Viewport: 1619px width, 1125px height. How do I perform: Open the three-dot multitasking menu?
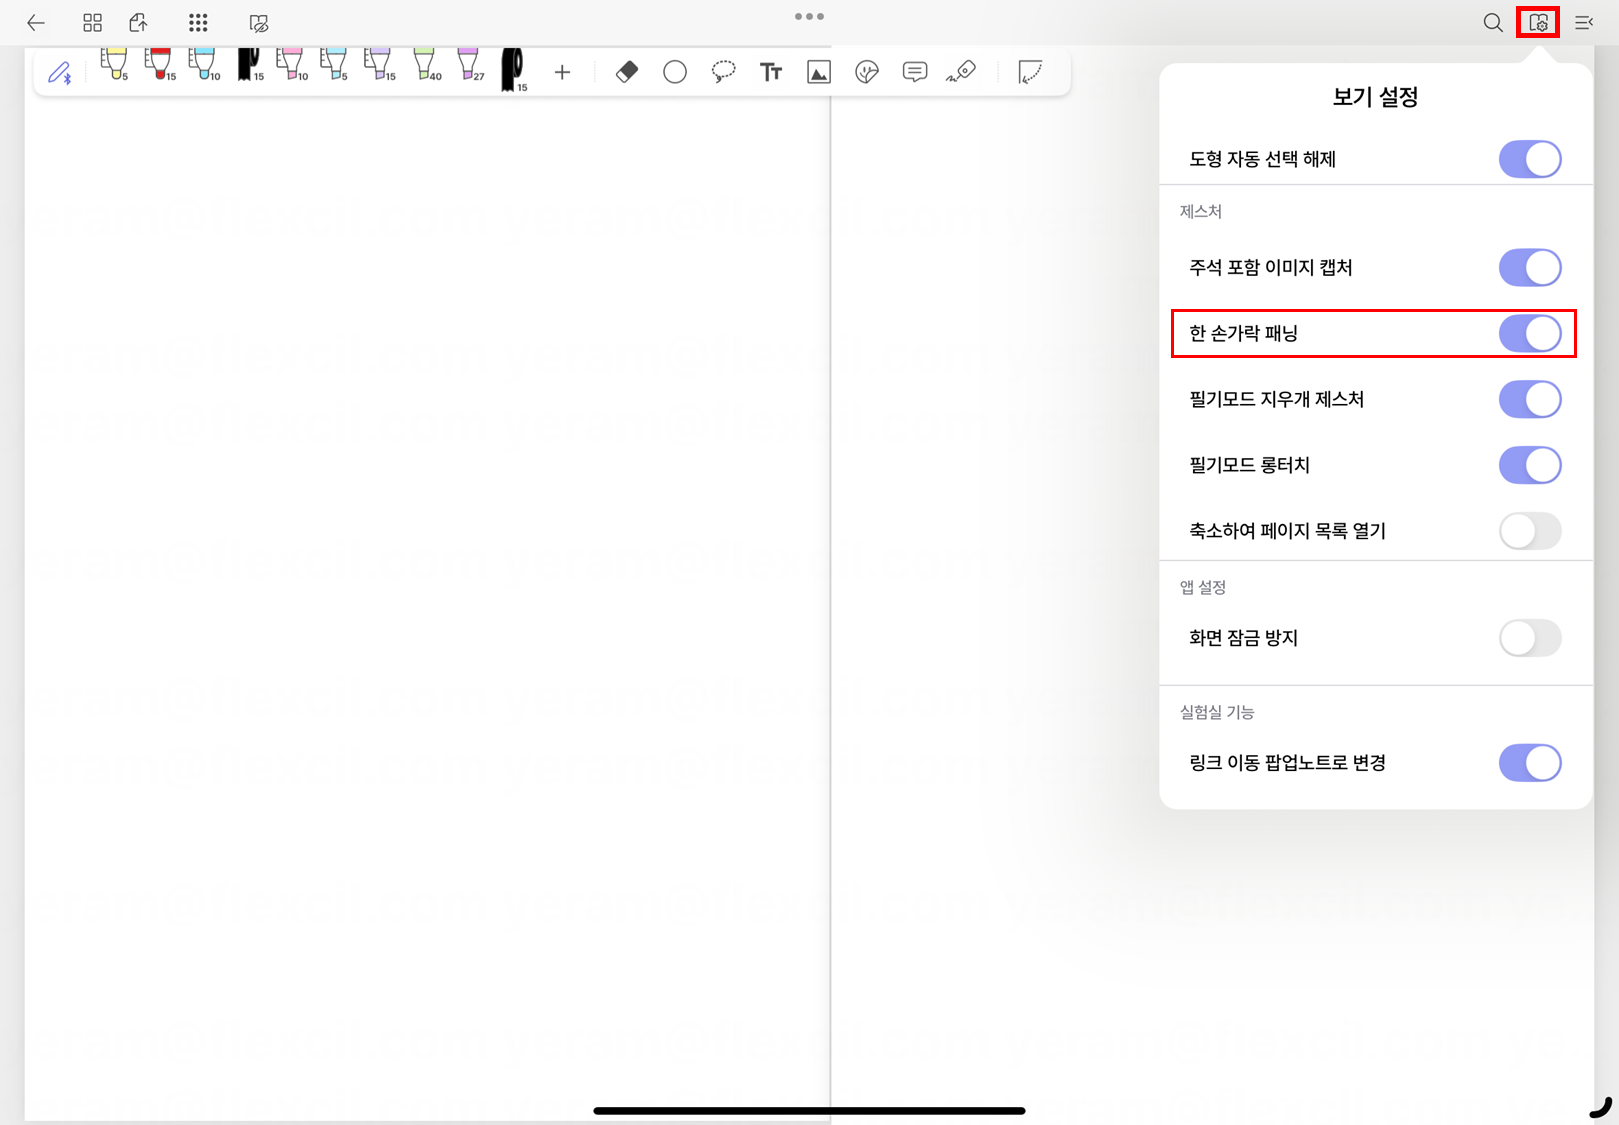[809, 17]
